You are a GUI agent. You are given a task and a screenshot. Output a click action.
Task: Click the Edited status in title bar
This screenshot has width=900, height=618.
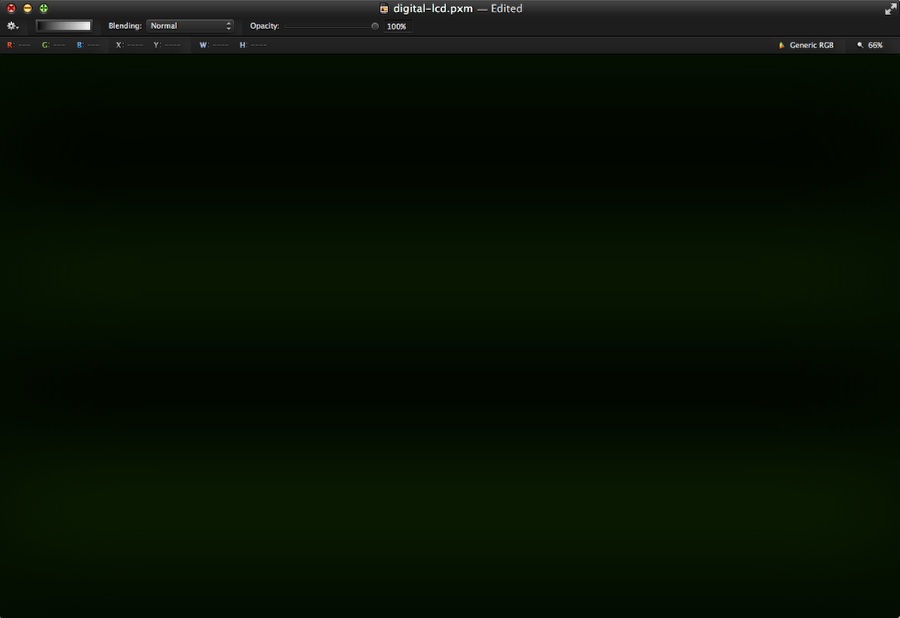[506, 9]
